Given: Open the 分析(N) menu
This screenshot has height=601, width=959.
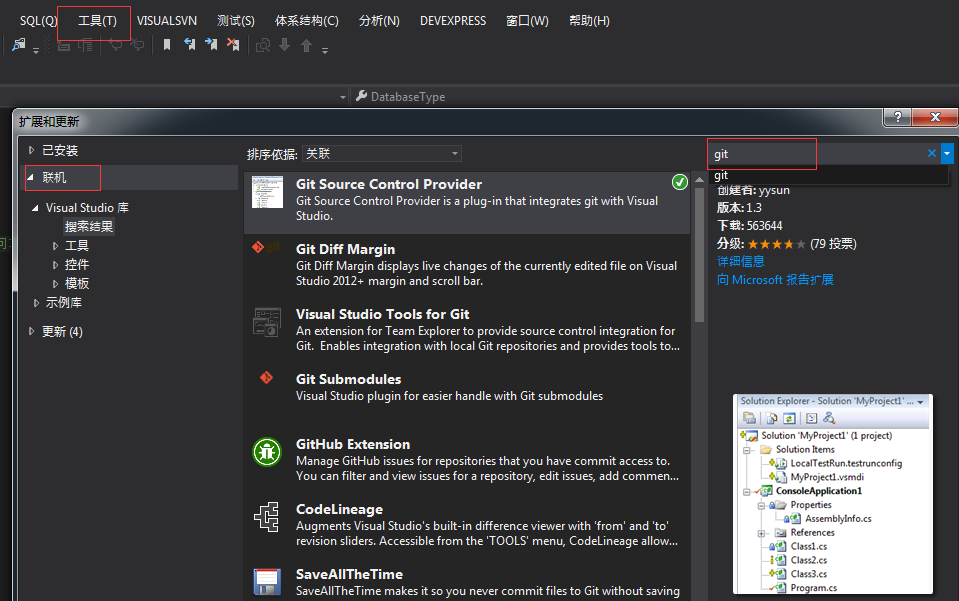Looking at the screenshot, I should click(x=379, y=21).
